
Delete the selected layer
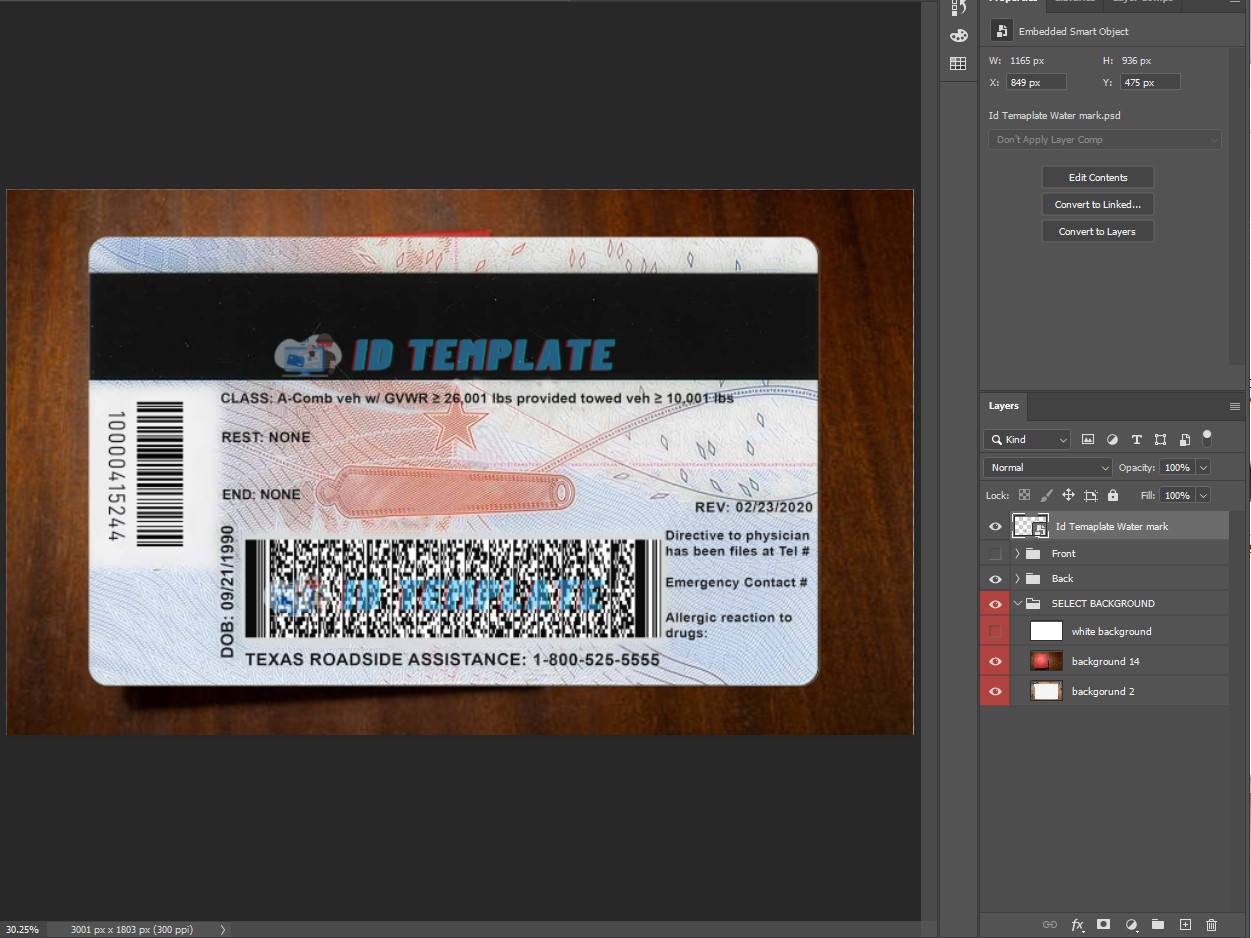click(x=1212, y=925)
